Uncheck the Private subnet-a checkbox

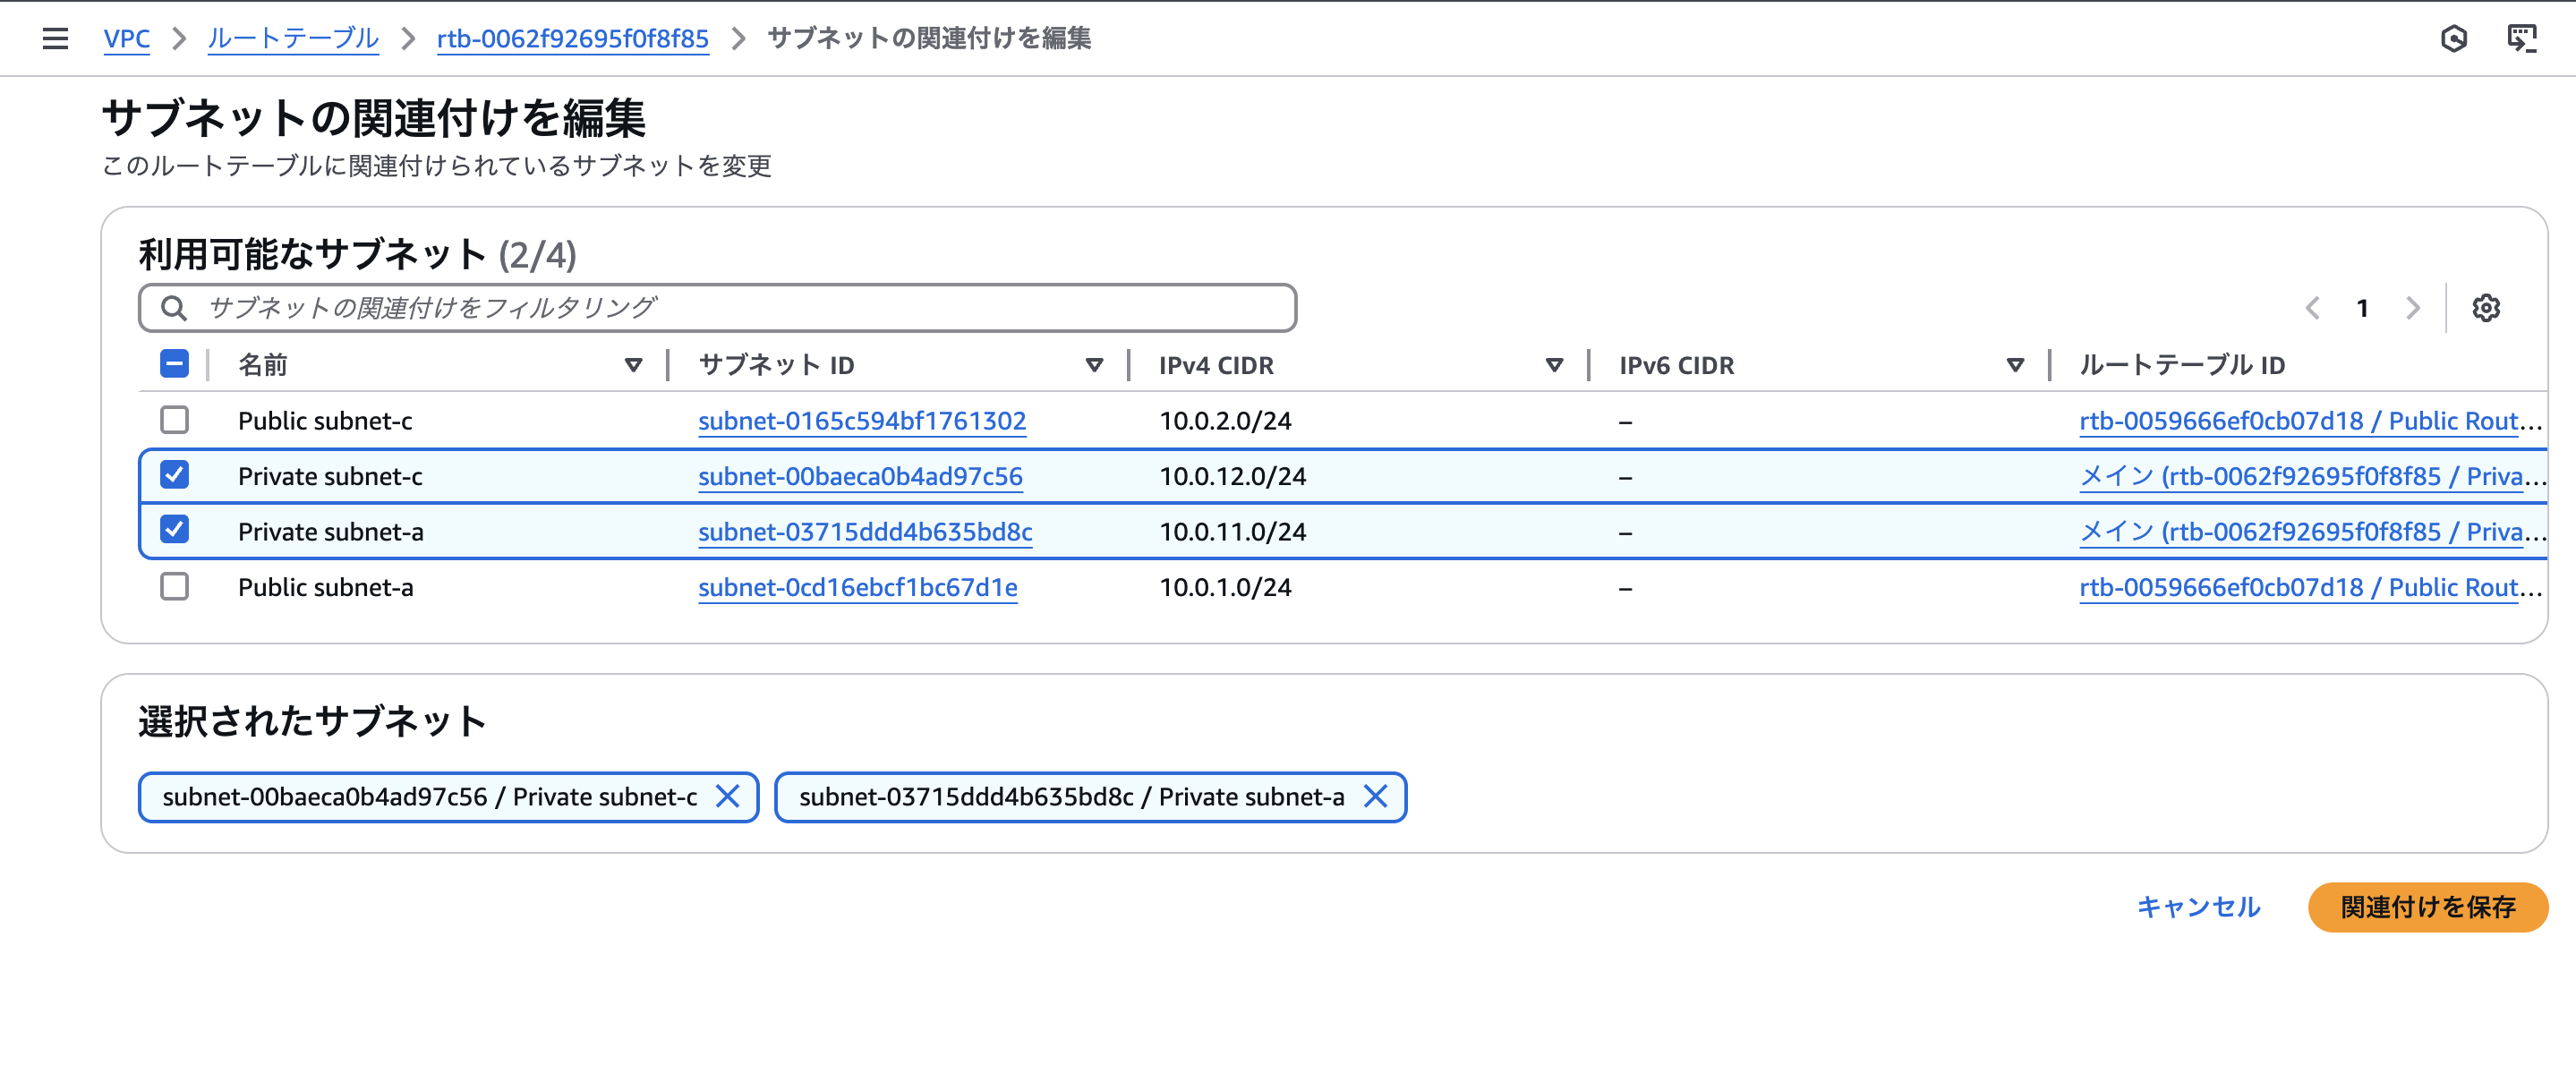tap(174, 530)
